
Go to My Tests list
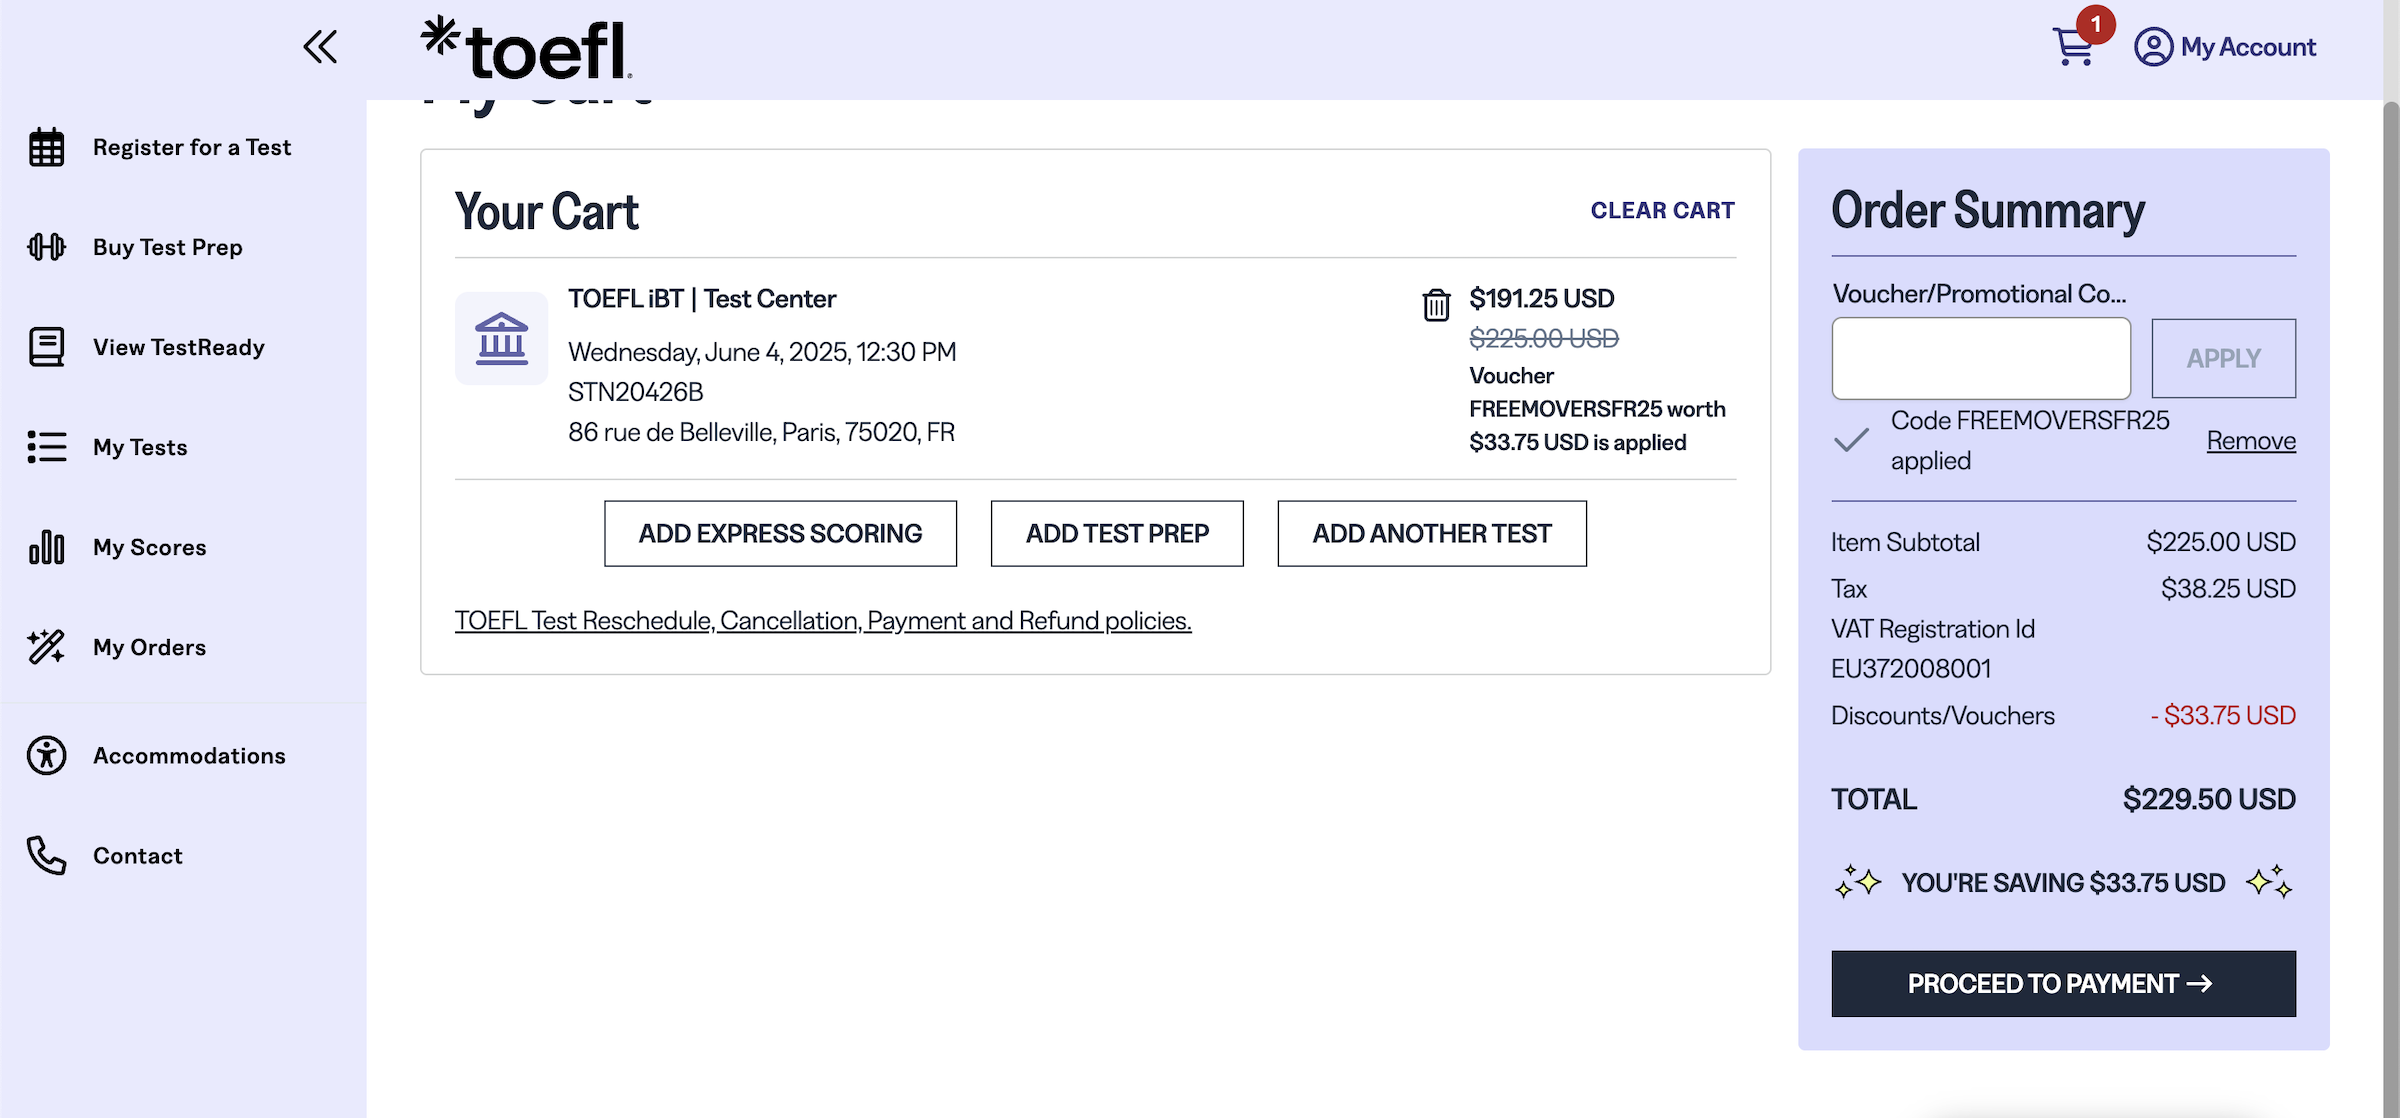coord(140,447)
